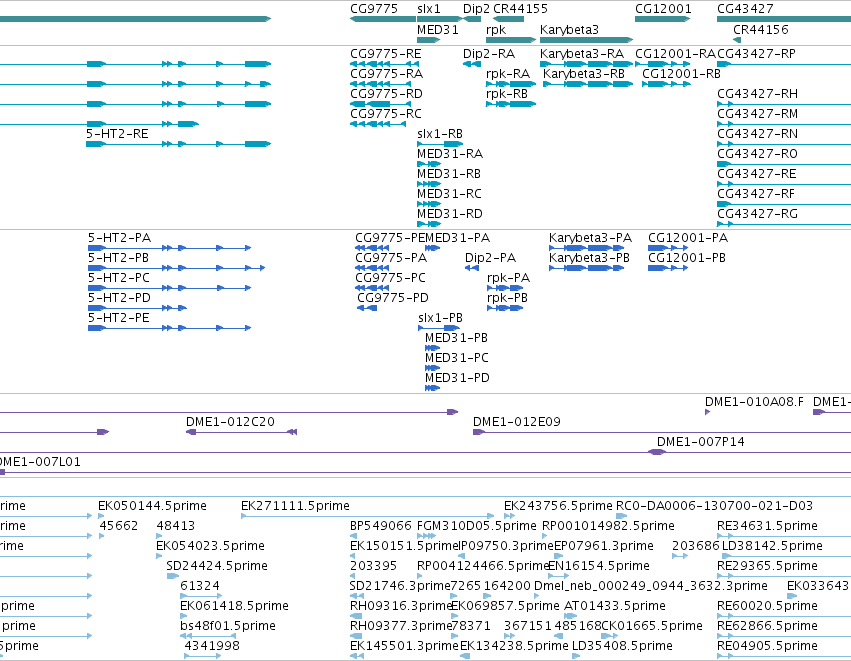Select protein Karybeta3-PA
The width and height of the screenshot is (851, 661).
pyautogui.click(x=590, y=238)
